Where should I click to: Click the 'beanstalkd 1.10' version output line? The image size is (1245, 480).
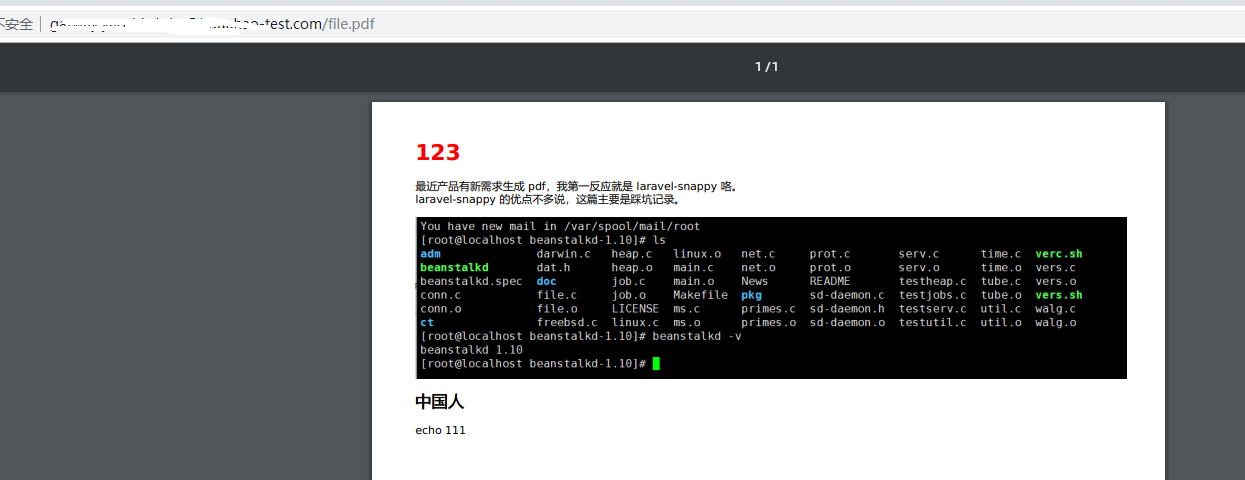[x=471, y=350]
